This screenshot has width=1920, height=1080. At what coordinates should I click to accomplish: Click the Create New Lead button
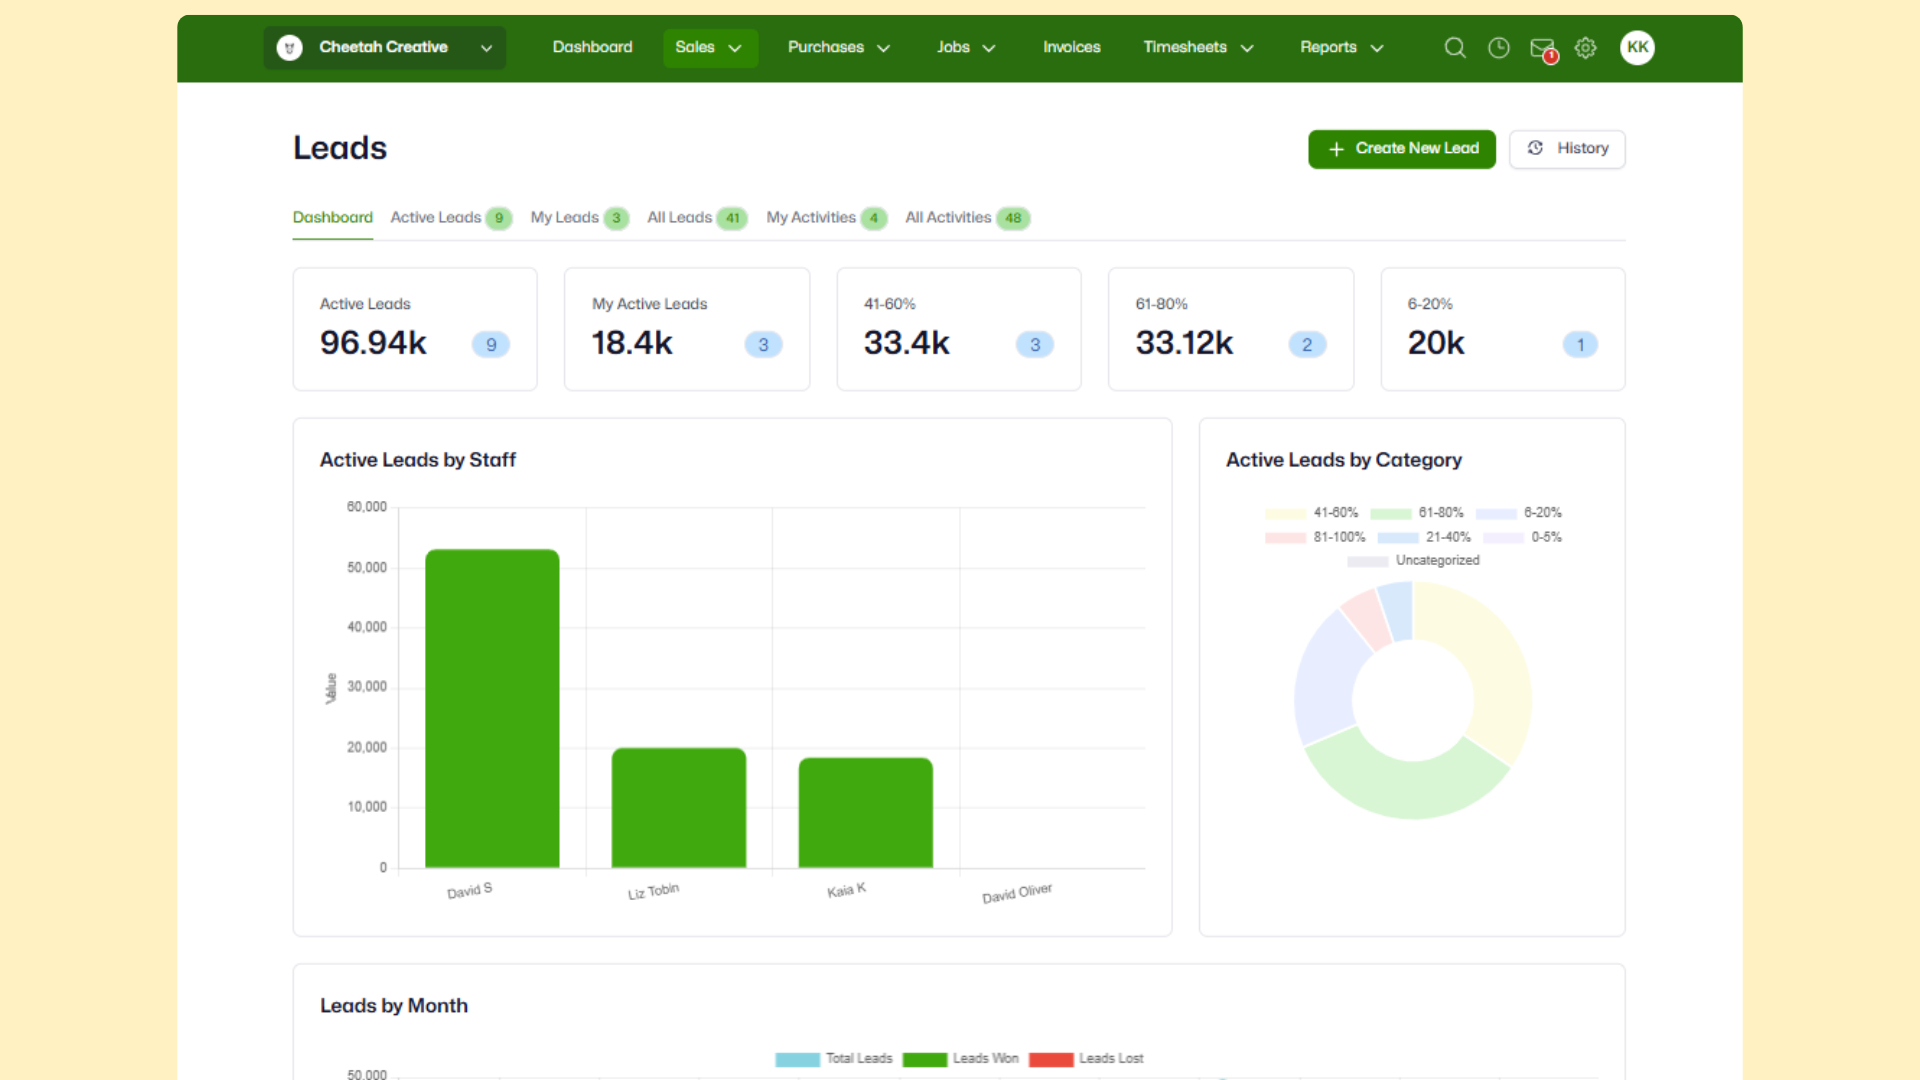[1401, 149]
